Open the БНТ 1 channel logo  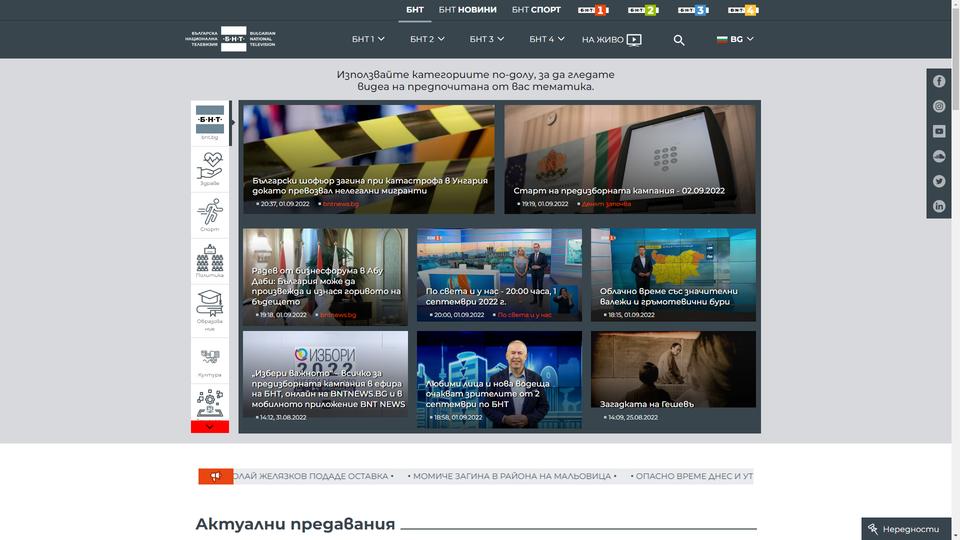point(593,10)
